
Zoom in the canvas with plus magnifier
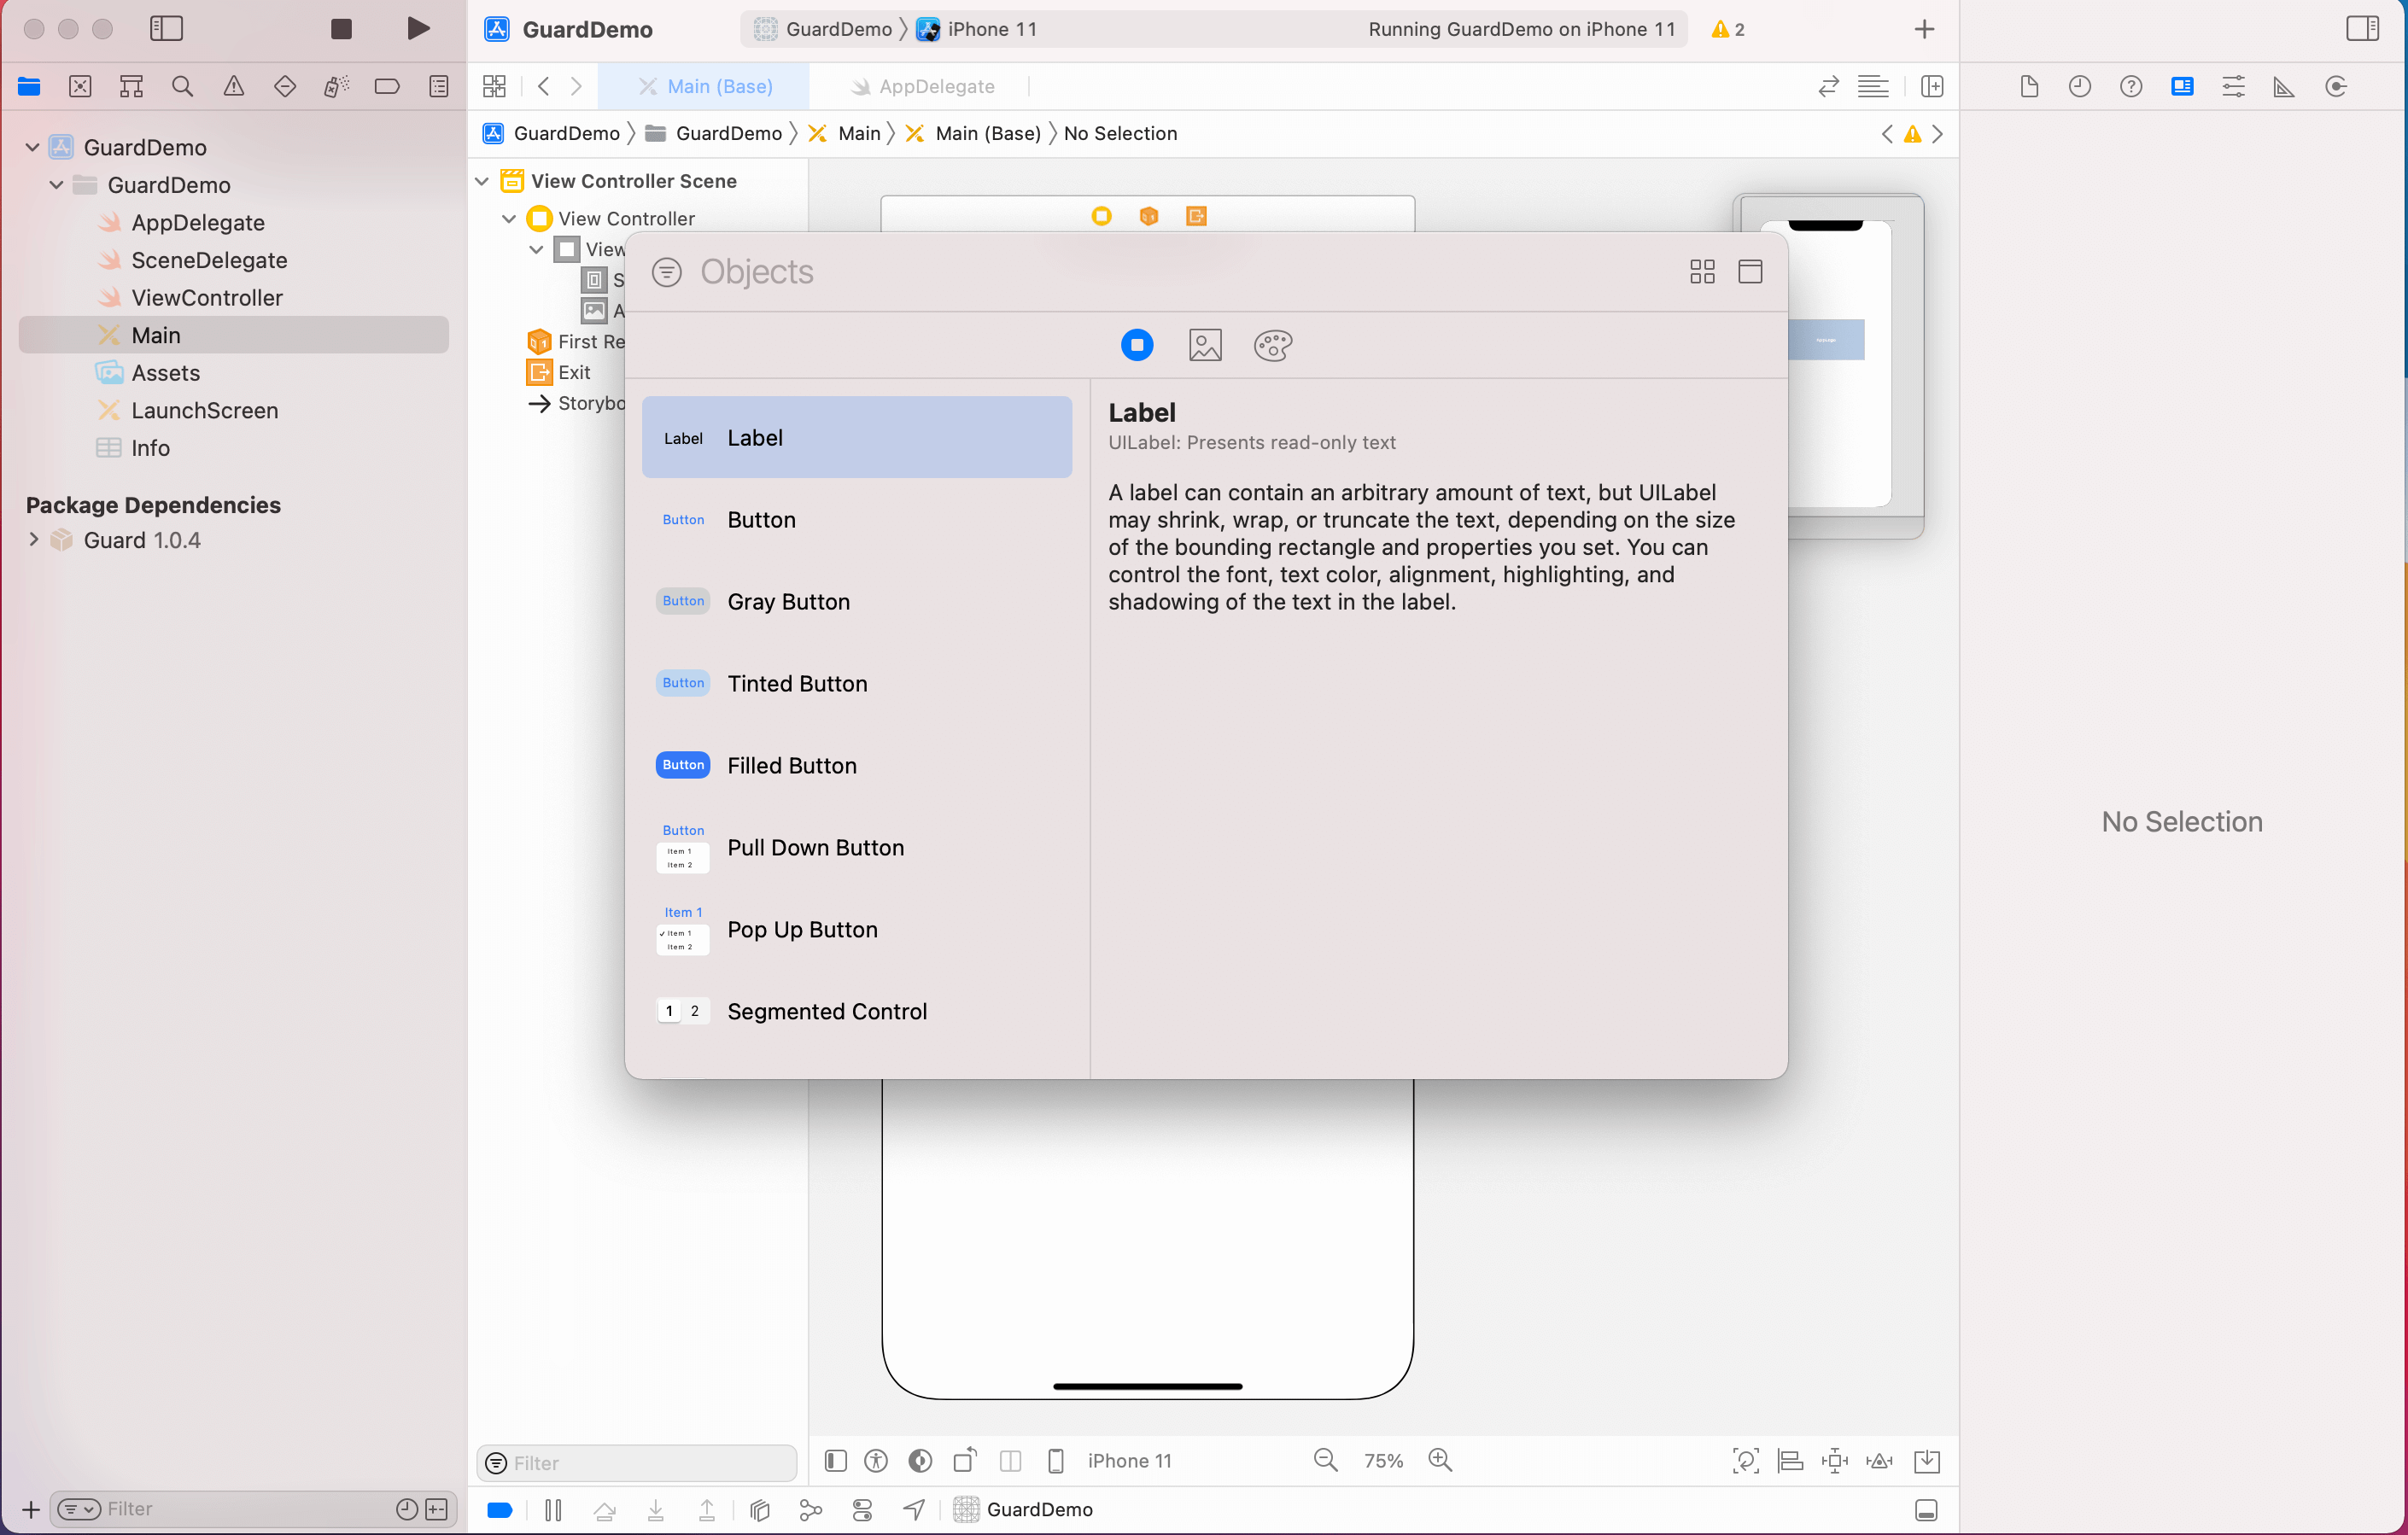[1439, 1460]
